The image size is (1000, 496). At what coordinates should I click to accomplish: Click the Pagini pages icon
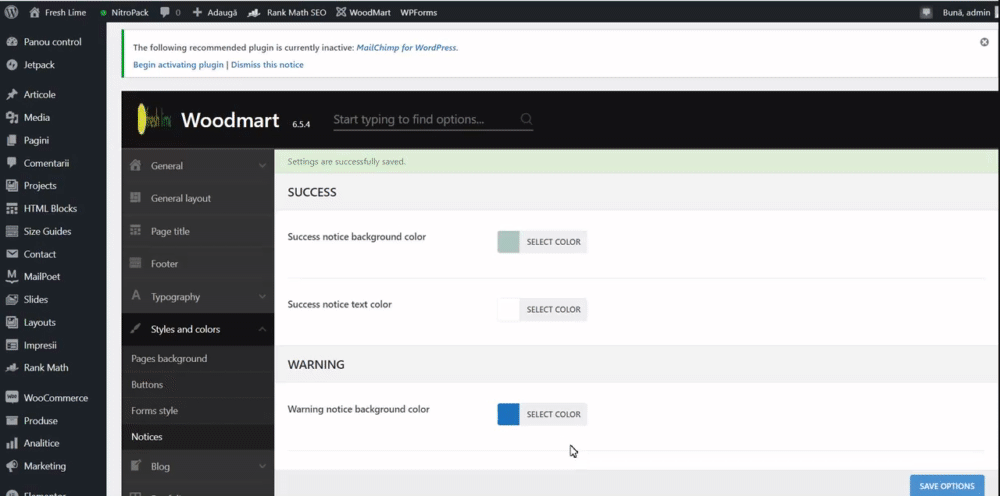point(11,140)
